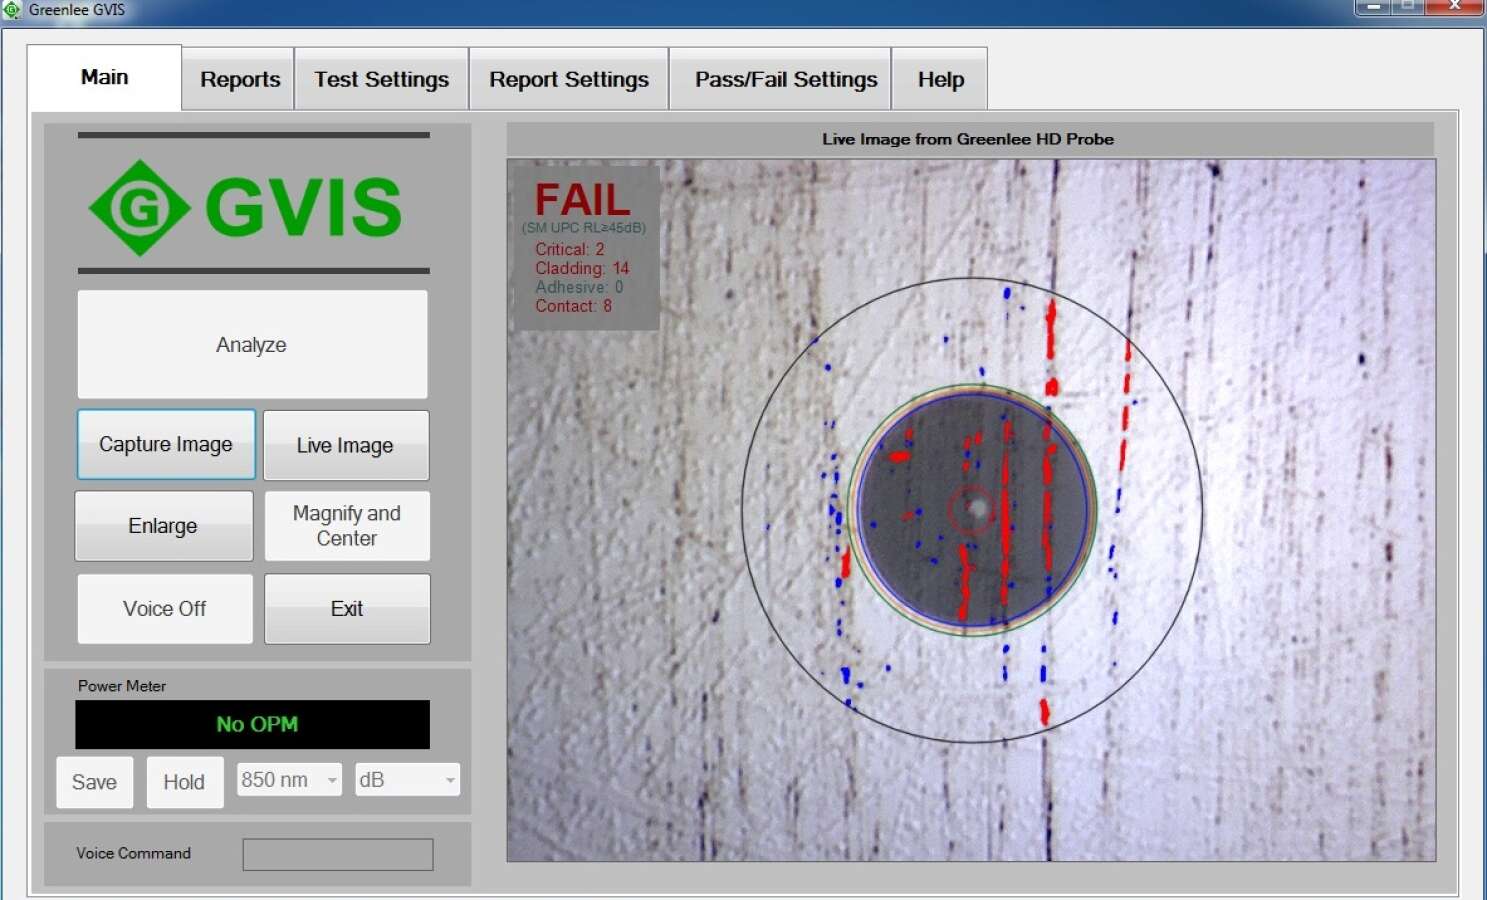Click the Analyze button
This screenshot has width=1487, height=900.
pyautogui.click(x=252, y=345)
